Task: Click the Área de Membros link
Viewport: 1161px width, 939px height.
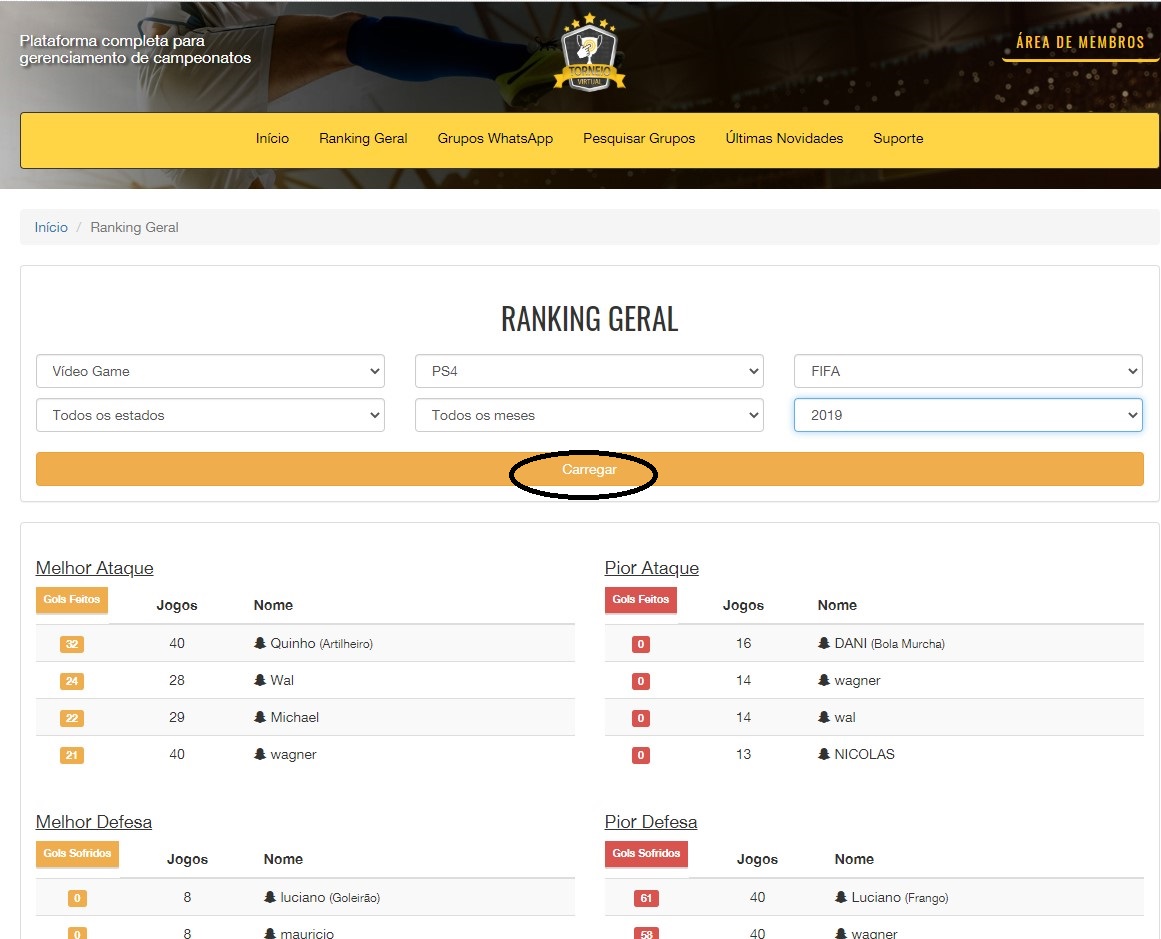Action: coord(1080,43)
